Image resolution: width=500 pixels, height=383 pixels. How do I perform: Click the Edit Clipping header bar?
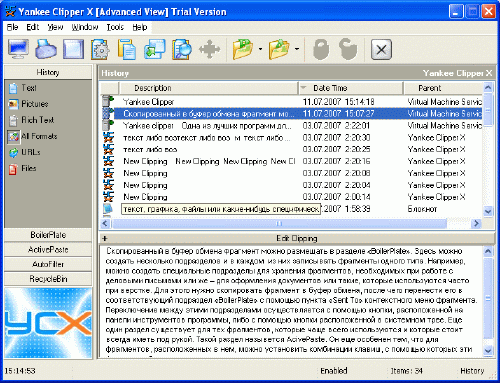click(297, 238)
